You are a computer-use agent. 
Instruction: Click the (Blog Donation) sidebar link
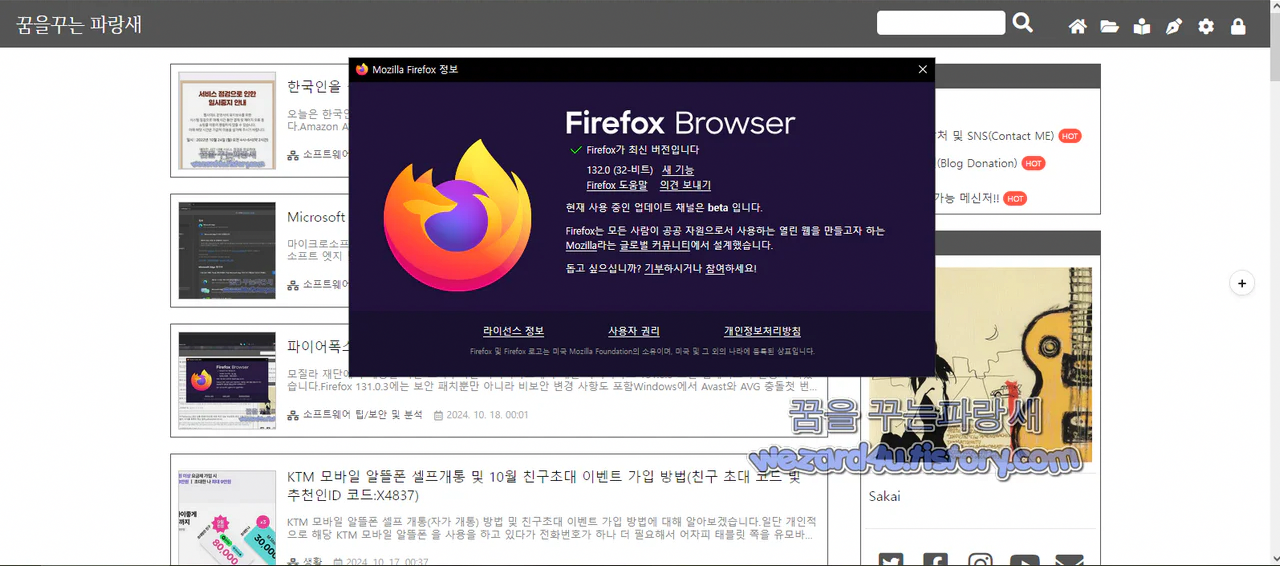pos(976,163)
